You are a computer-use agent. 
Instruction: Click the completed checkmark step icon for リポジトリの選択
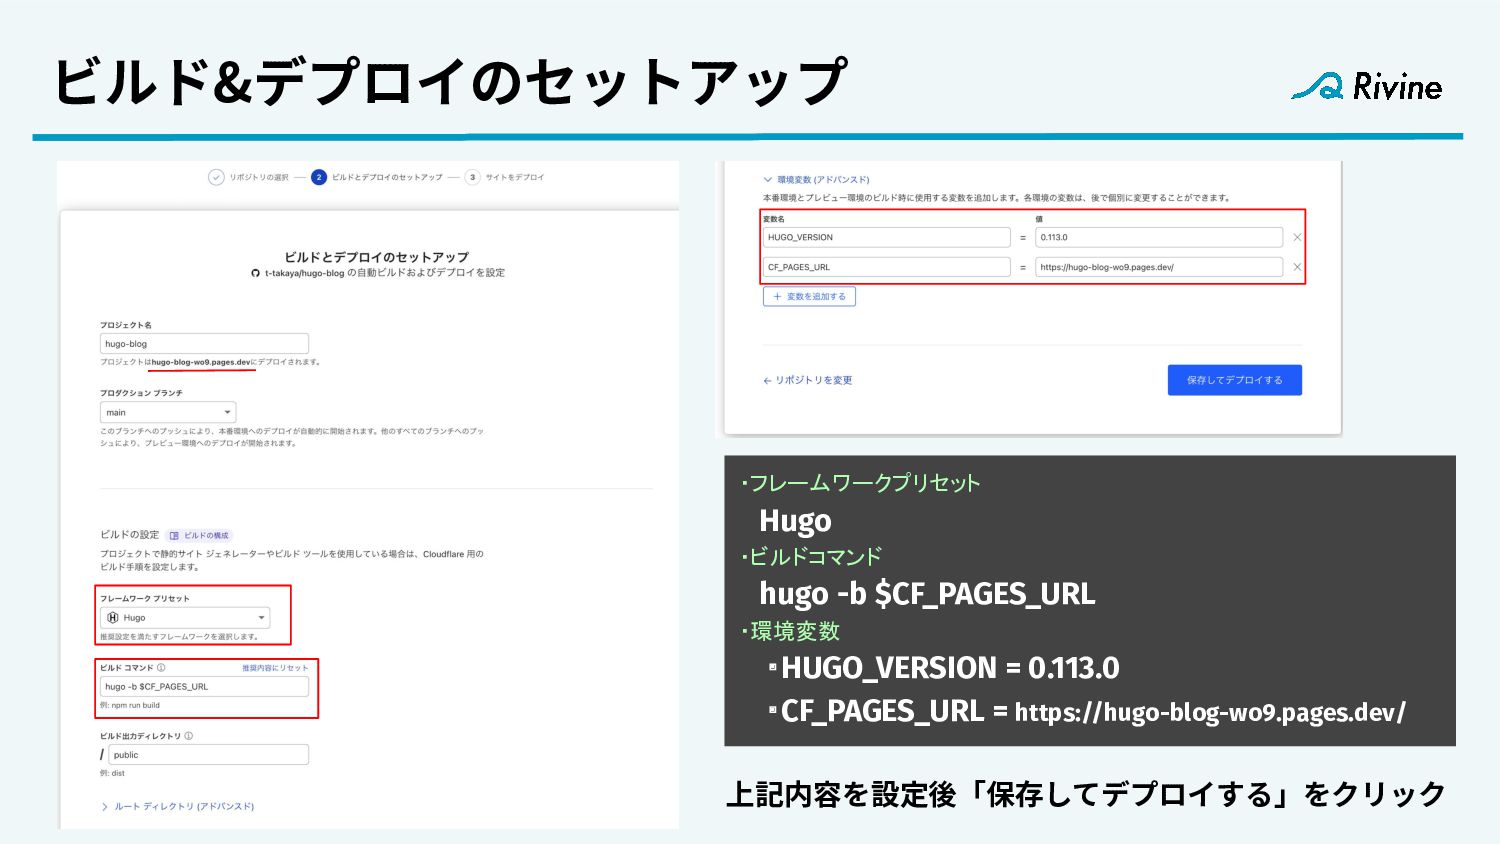(216, 177)
